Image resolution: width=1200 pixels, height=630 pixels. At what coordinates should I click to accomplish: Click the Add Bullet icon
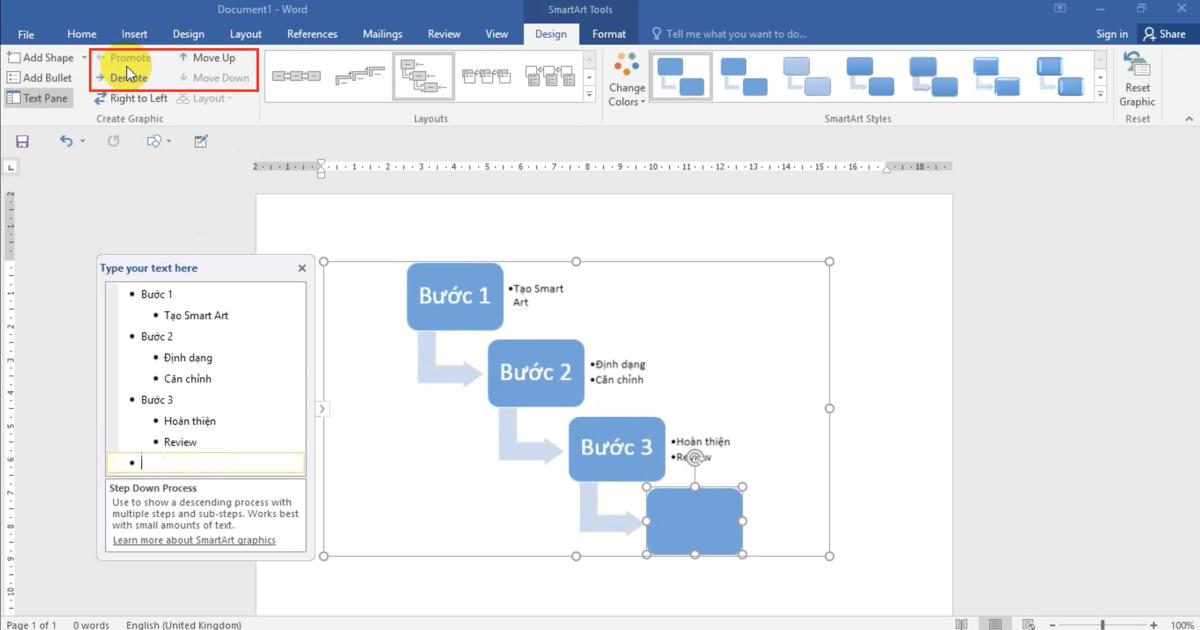click(x=14, y=78)
